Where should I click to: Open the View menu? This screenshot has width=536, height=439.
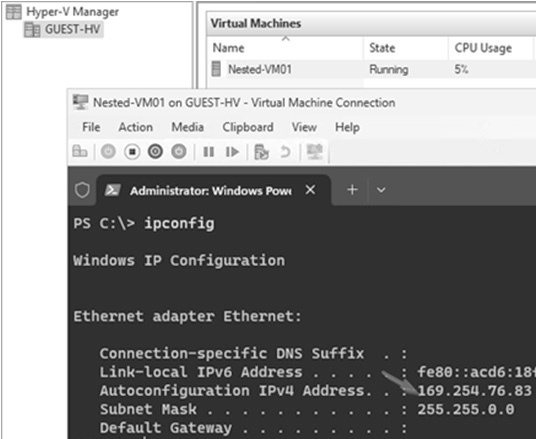(x=304, y=127)
